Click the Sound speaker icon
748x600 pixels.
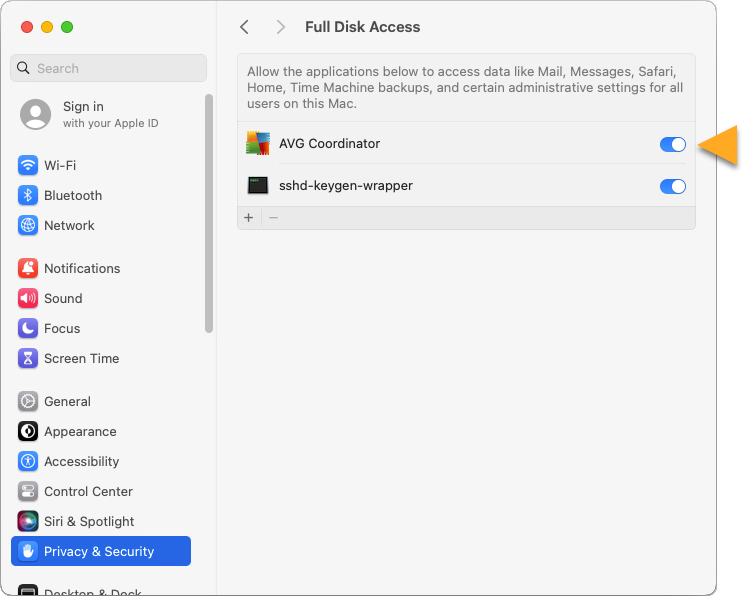[28, 298]
